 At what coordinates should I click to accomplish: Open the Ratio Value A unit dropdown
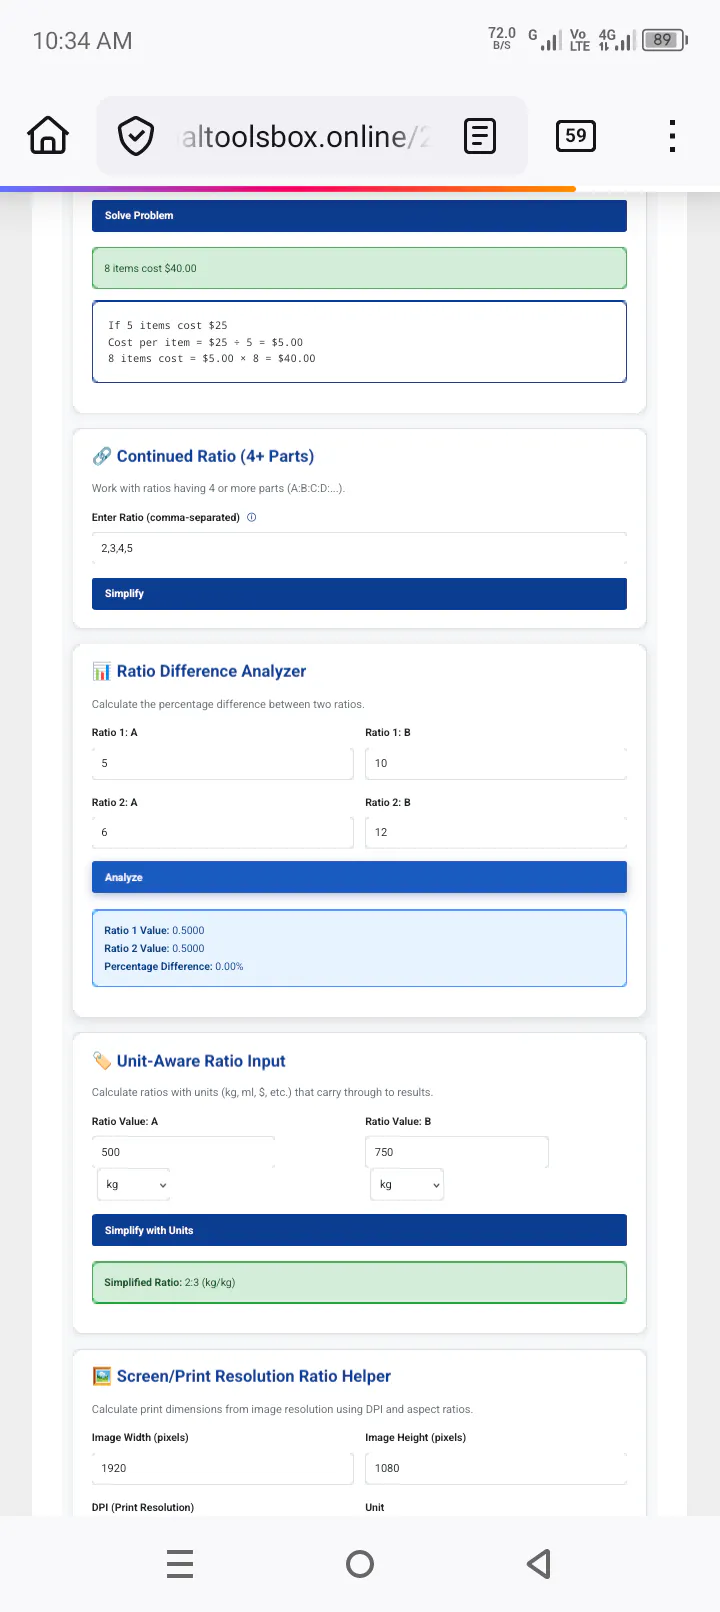click(133, 1184)
